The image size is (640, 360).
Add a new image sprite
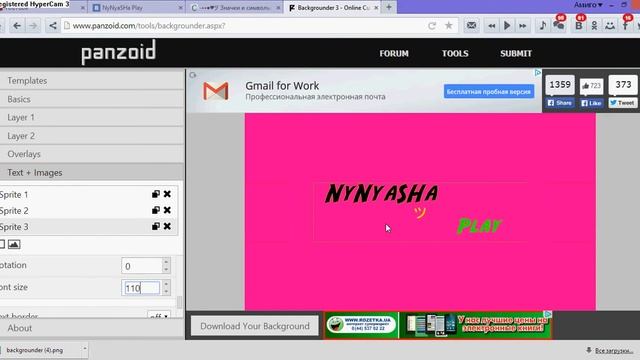click(14, 244)
